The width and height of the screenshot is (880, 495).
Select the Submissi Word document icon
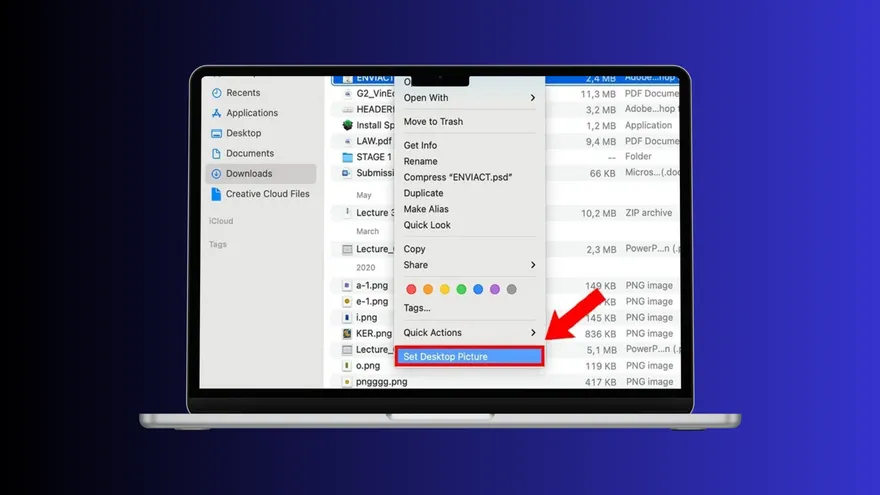(347, 173)
